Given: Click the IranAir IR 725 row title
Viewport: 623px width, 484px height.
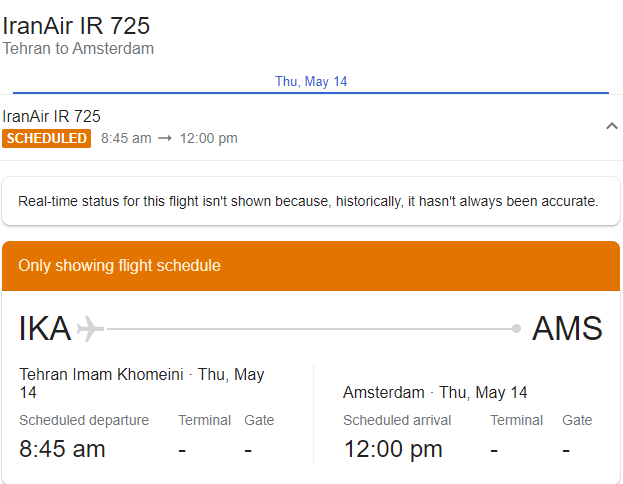Looking at the screenshot, I should (x=52, y=116).
